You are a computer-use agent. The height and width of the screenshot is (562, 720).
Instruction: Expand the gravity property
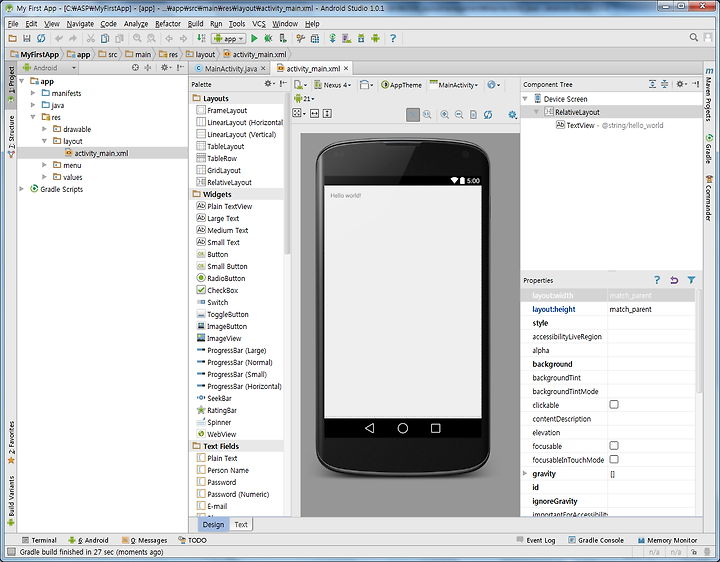(525, 473)
